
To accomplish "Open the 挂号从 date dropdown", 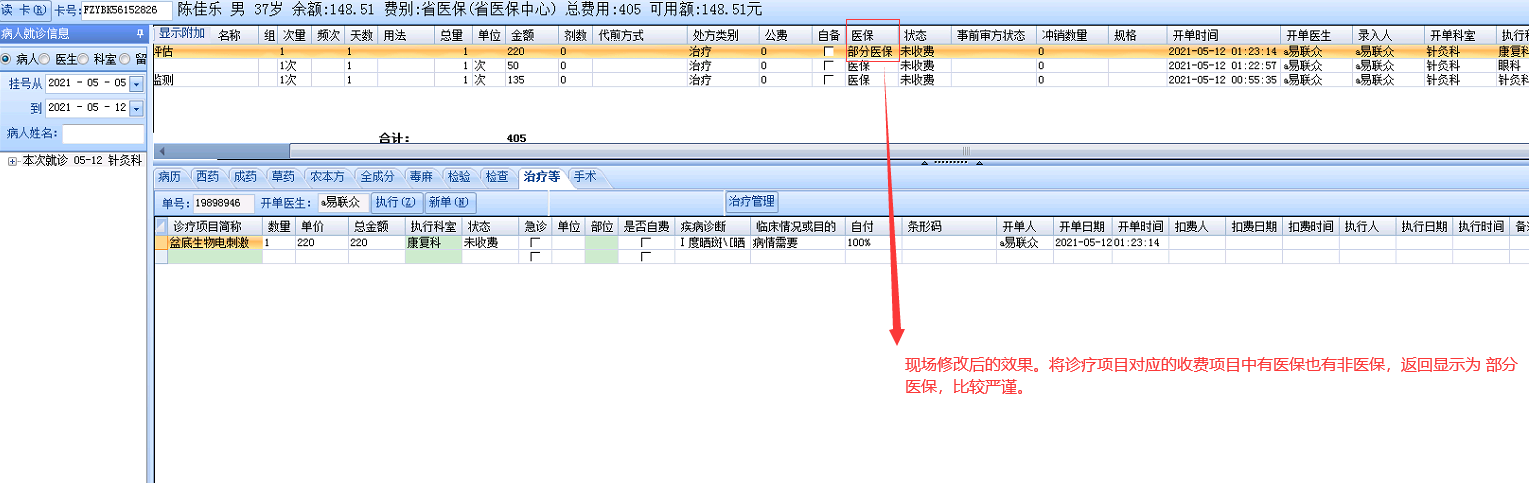I will coord(137,82).
